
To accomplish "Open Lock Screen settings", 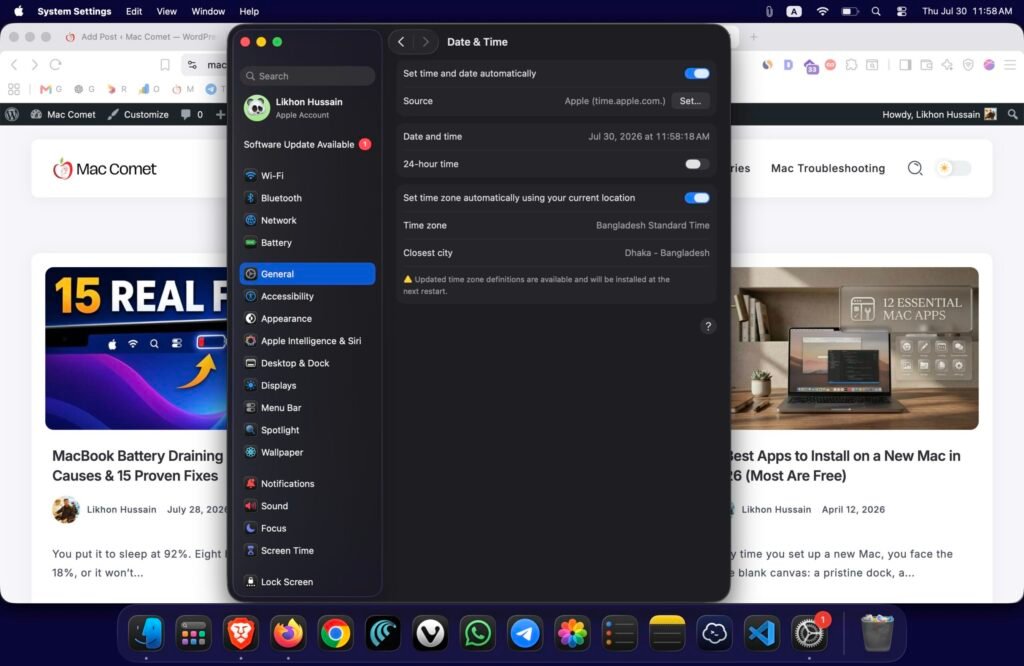I will tap(307, 582).
